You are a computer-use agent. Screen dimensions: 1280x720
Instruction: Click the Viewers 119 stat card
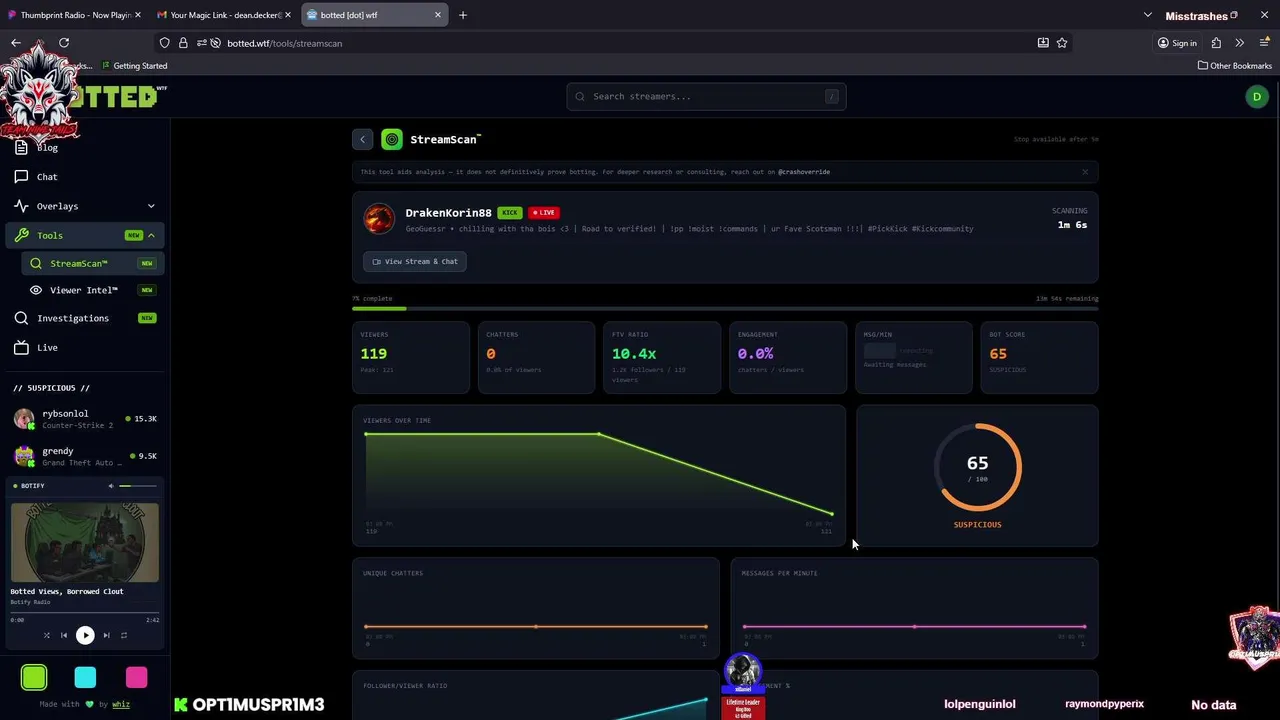pos(411,357)
